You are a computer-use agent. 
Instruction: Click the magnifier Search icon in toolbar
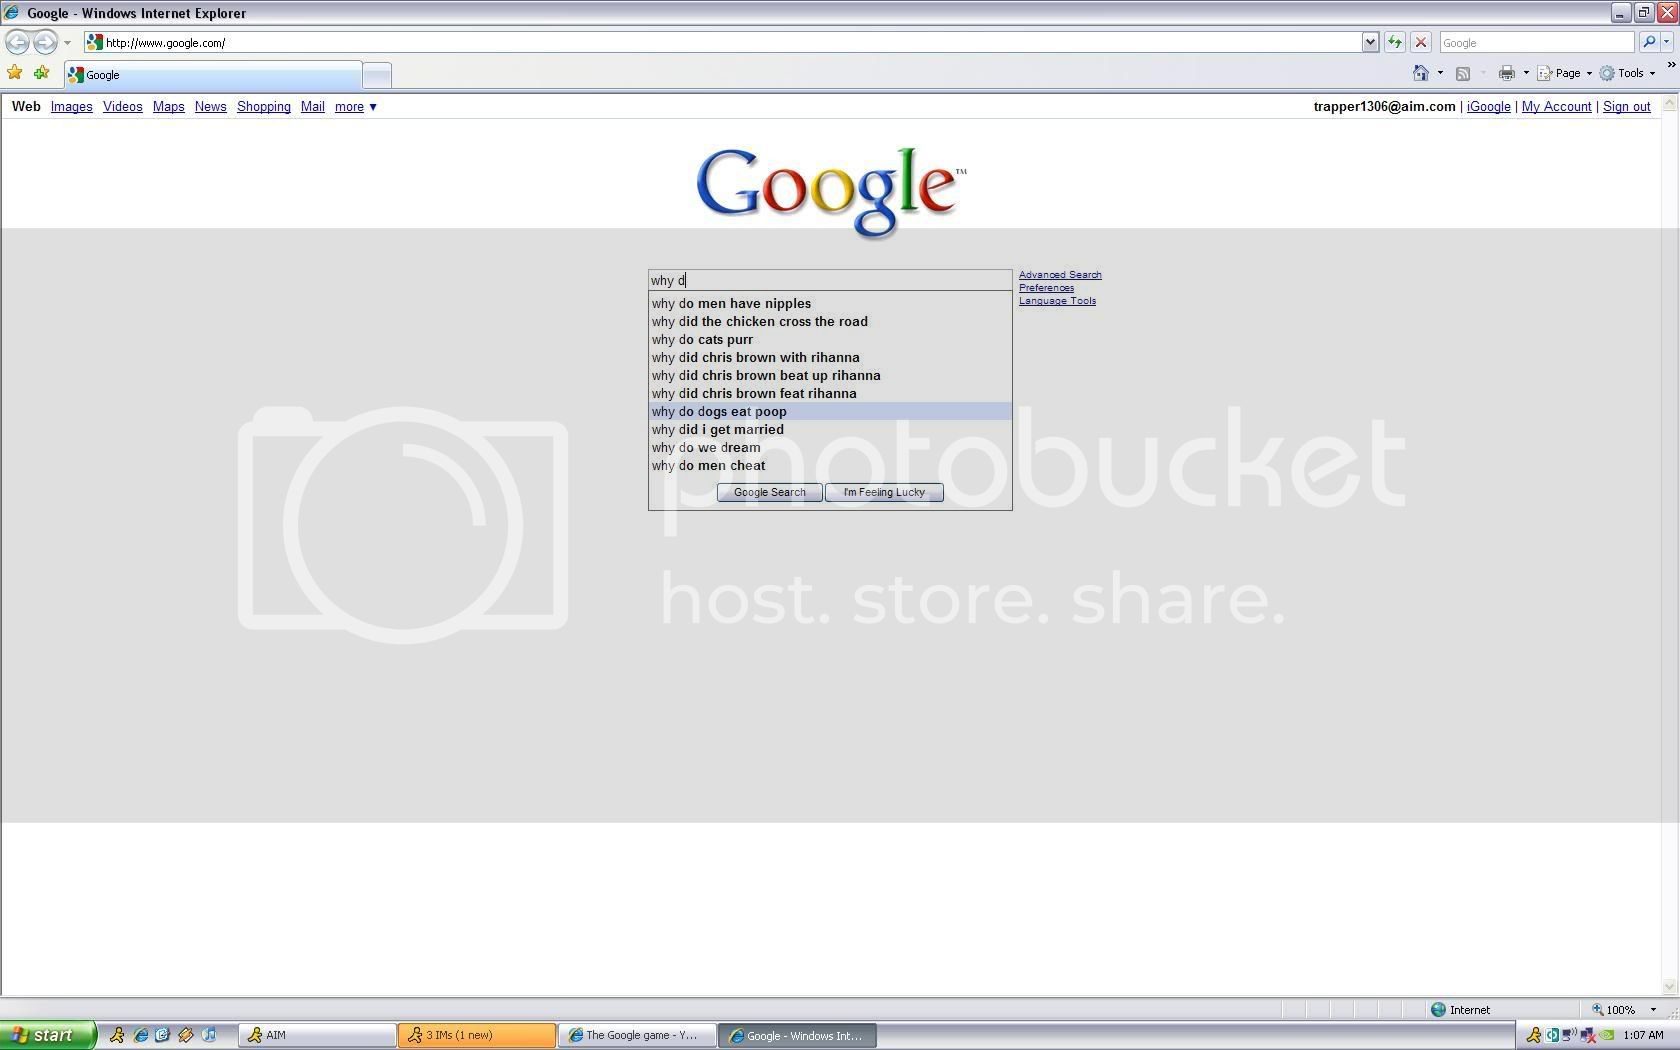click(x=1648, y=42)
